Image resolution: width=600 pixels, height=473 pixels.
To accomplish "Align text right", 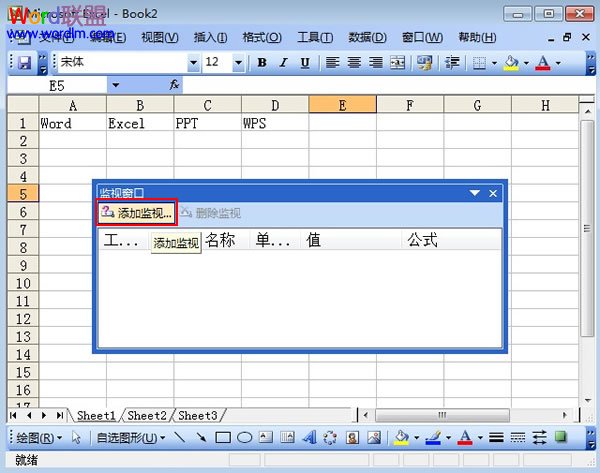I will click(x=376, y=62).
